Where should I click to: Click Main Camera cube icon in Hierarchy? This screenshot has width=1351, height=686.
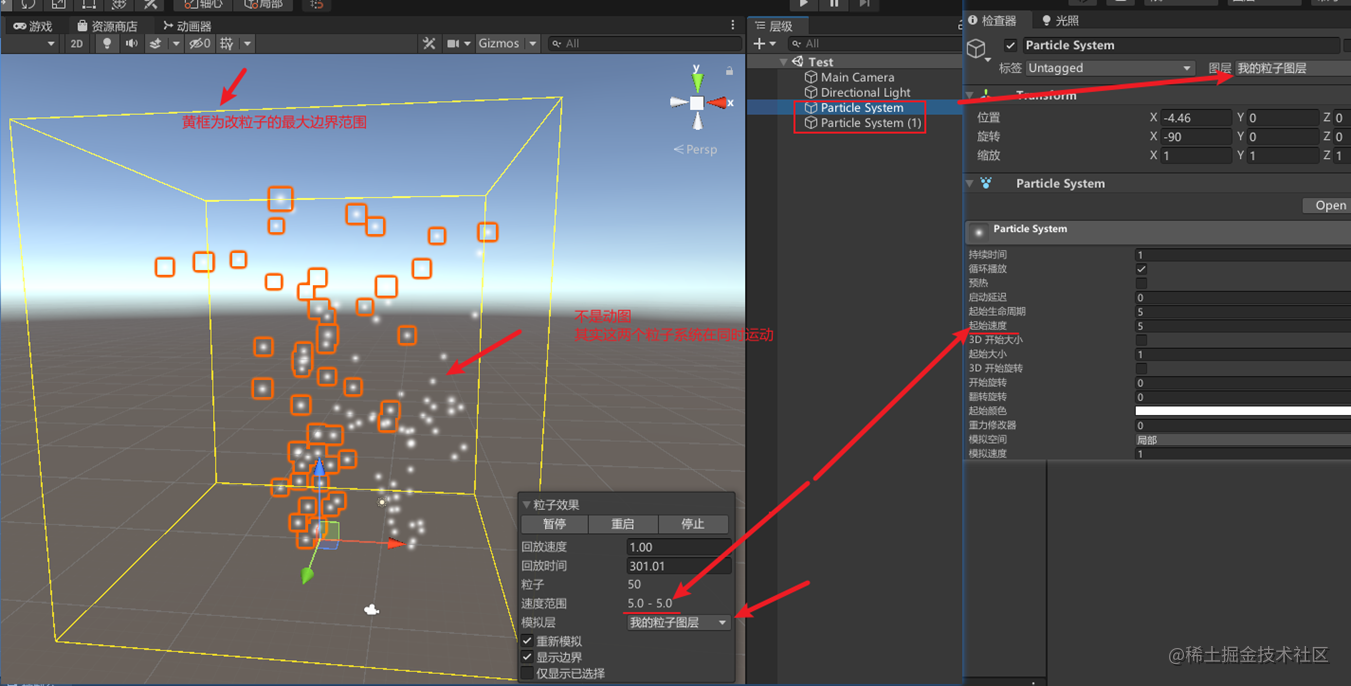(x=811, y=77)
